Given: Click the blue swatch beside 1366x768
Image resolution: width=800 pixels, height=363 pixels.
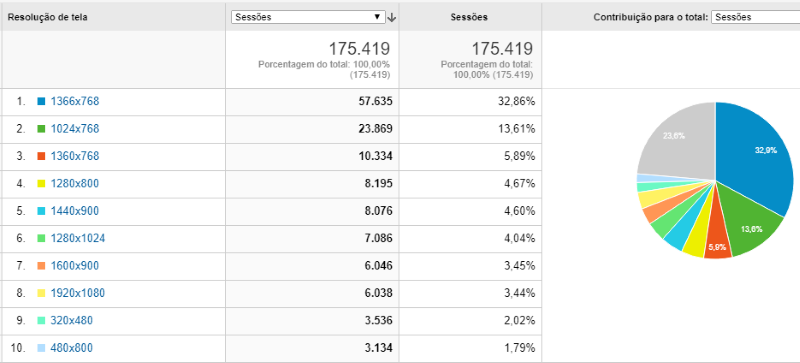Looking at the screenshot, I should [x=41, y=101].
